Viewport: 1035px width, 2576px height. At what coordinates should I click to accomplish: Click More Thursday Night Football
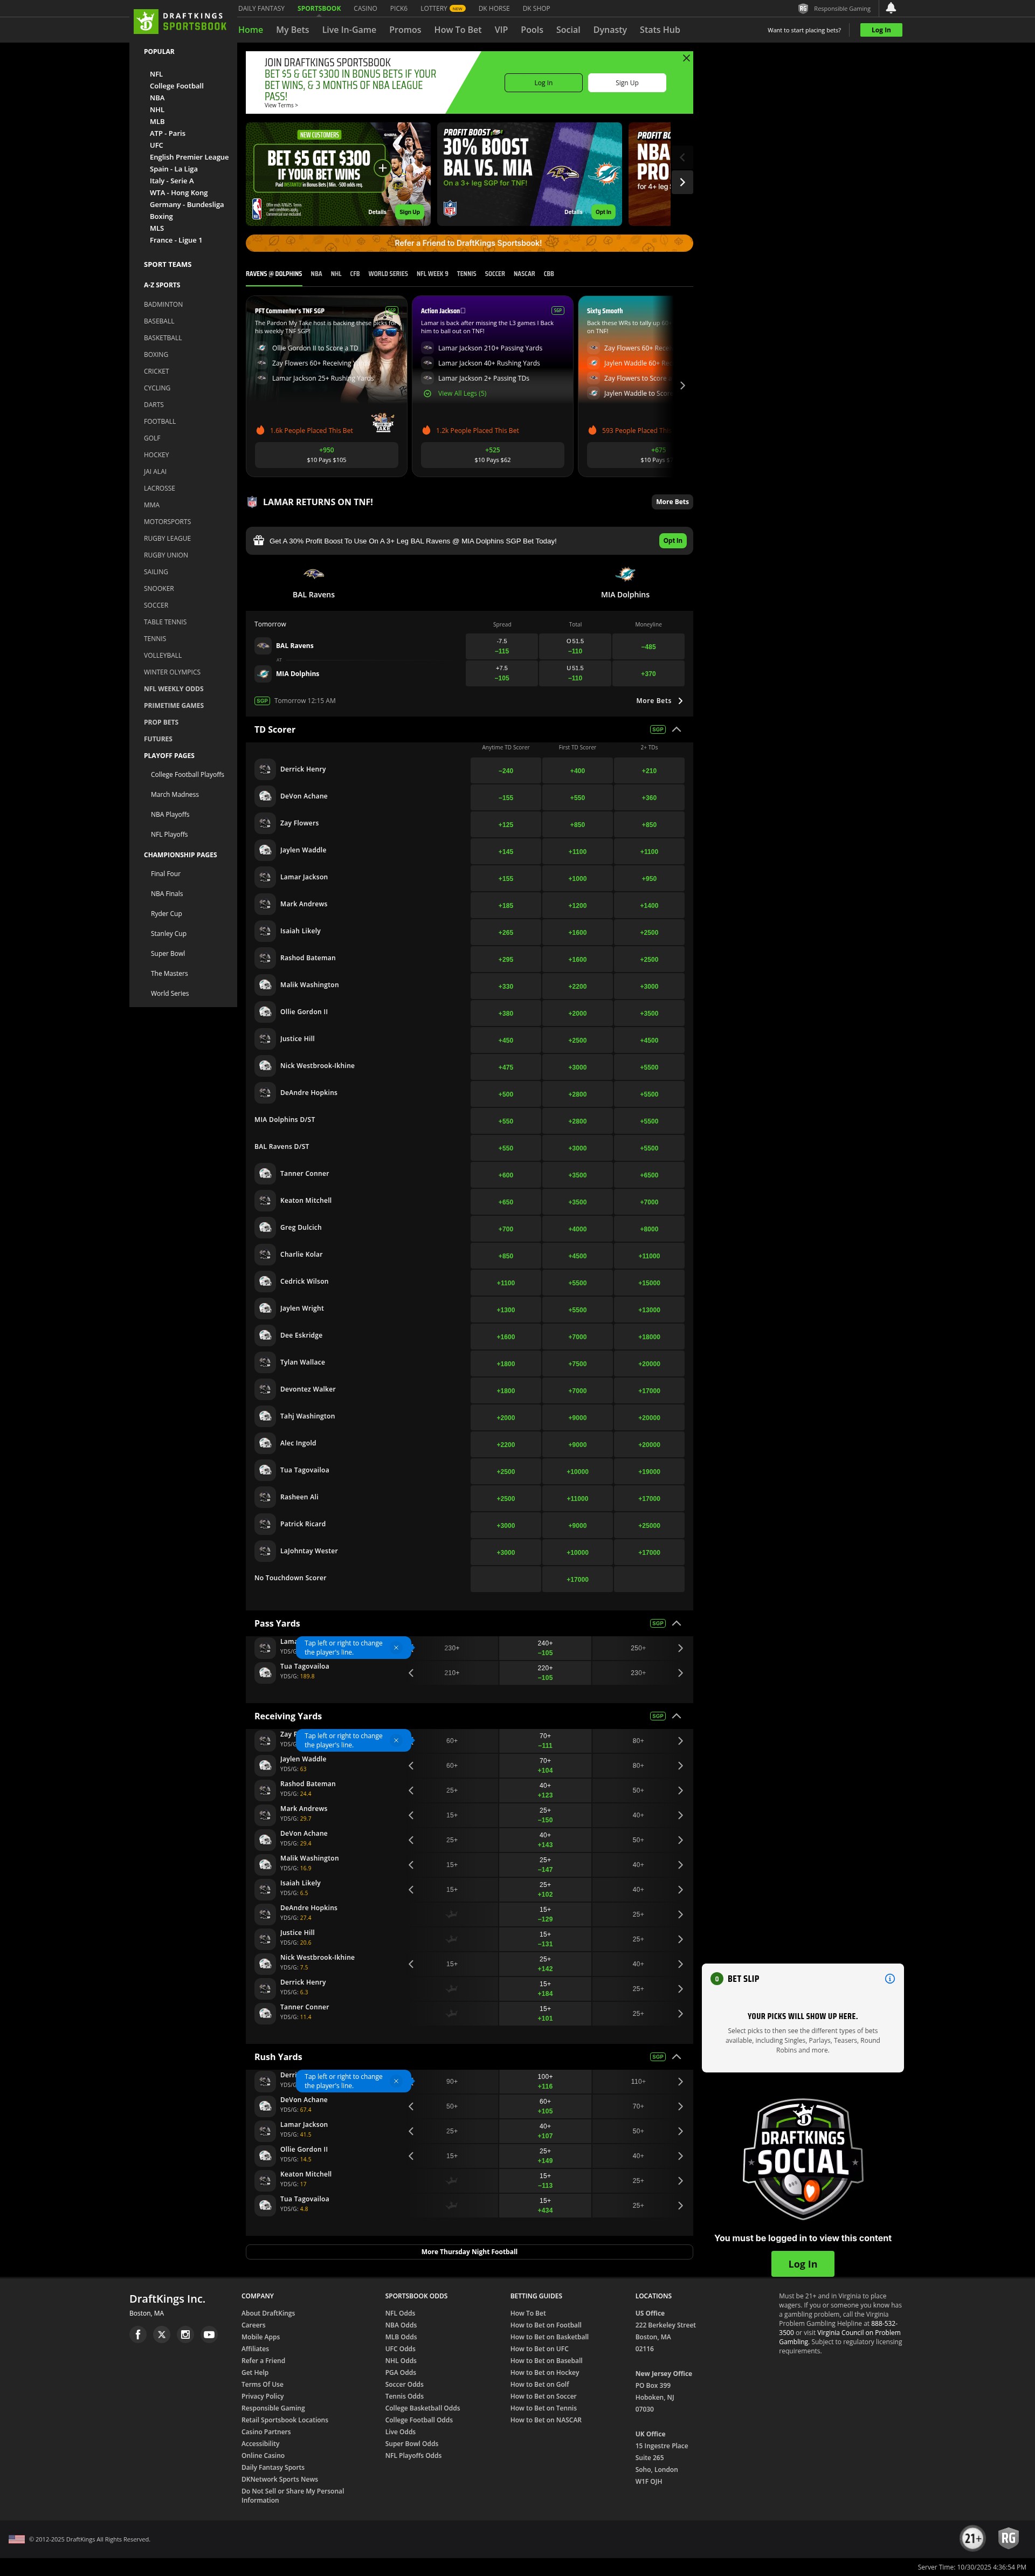click(469, 2252)
